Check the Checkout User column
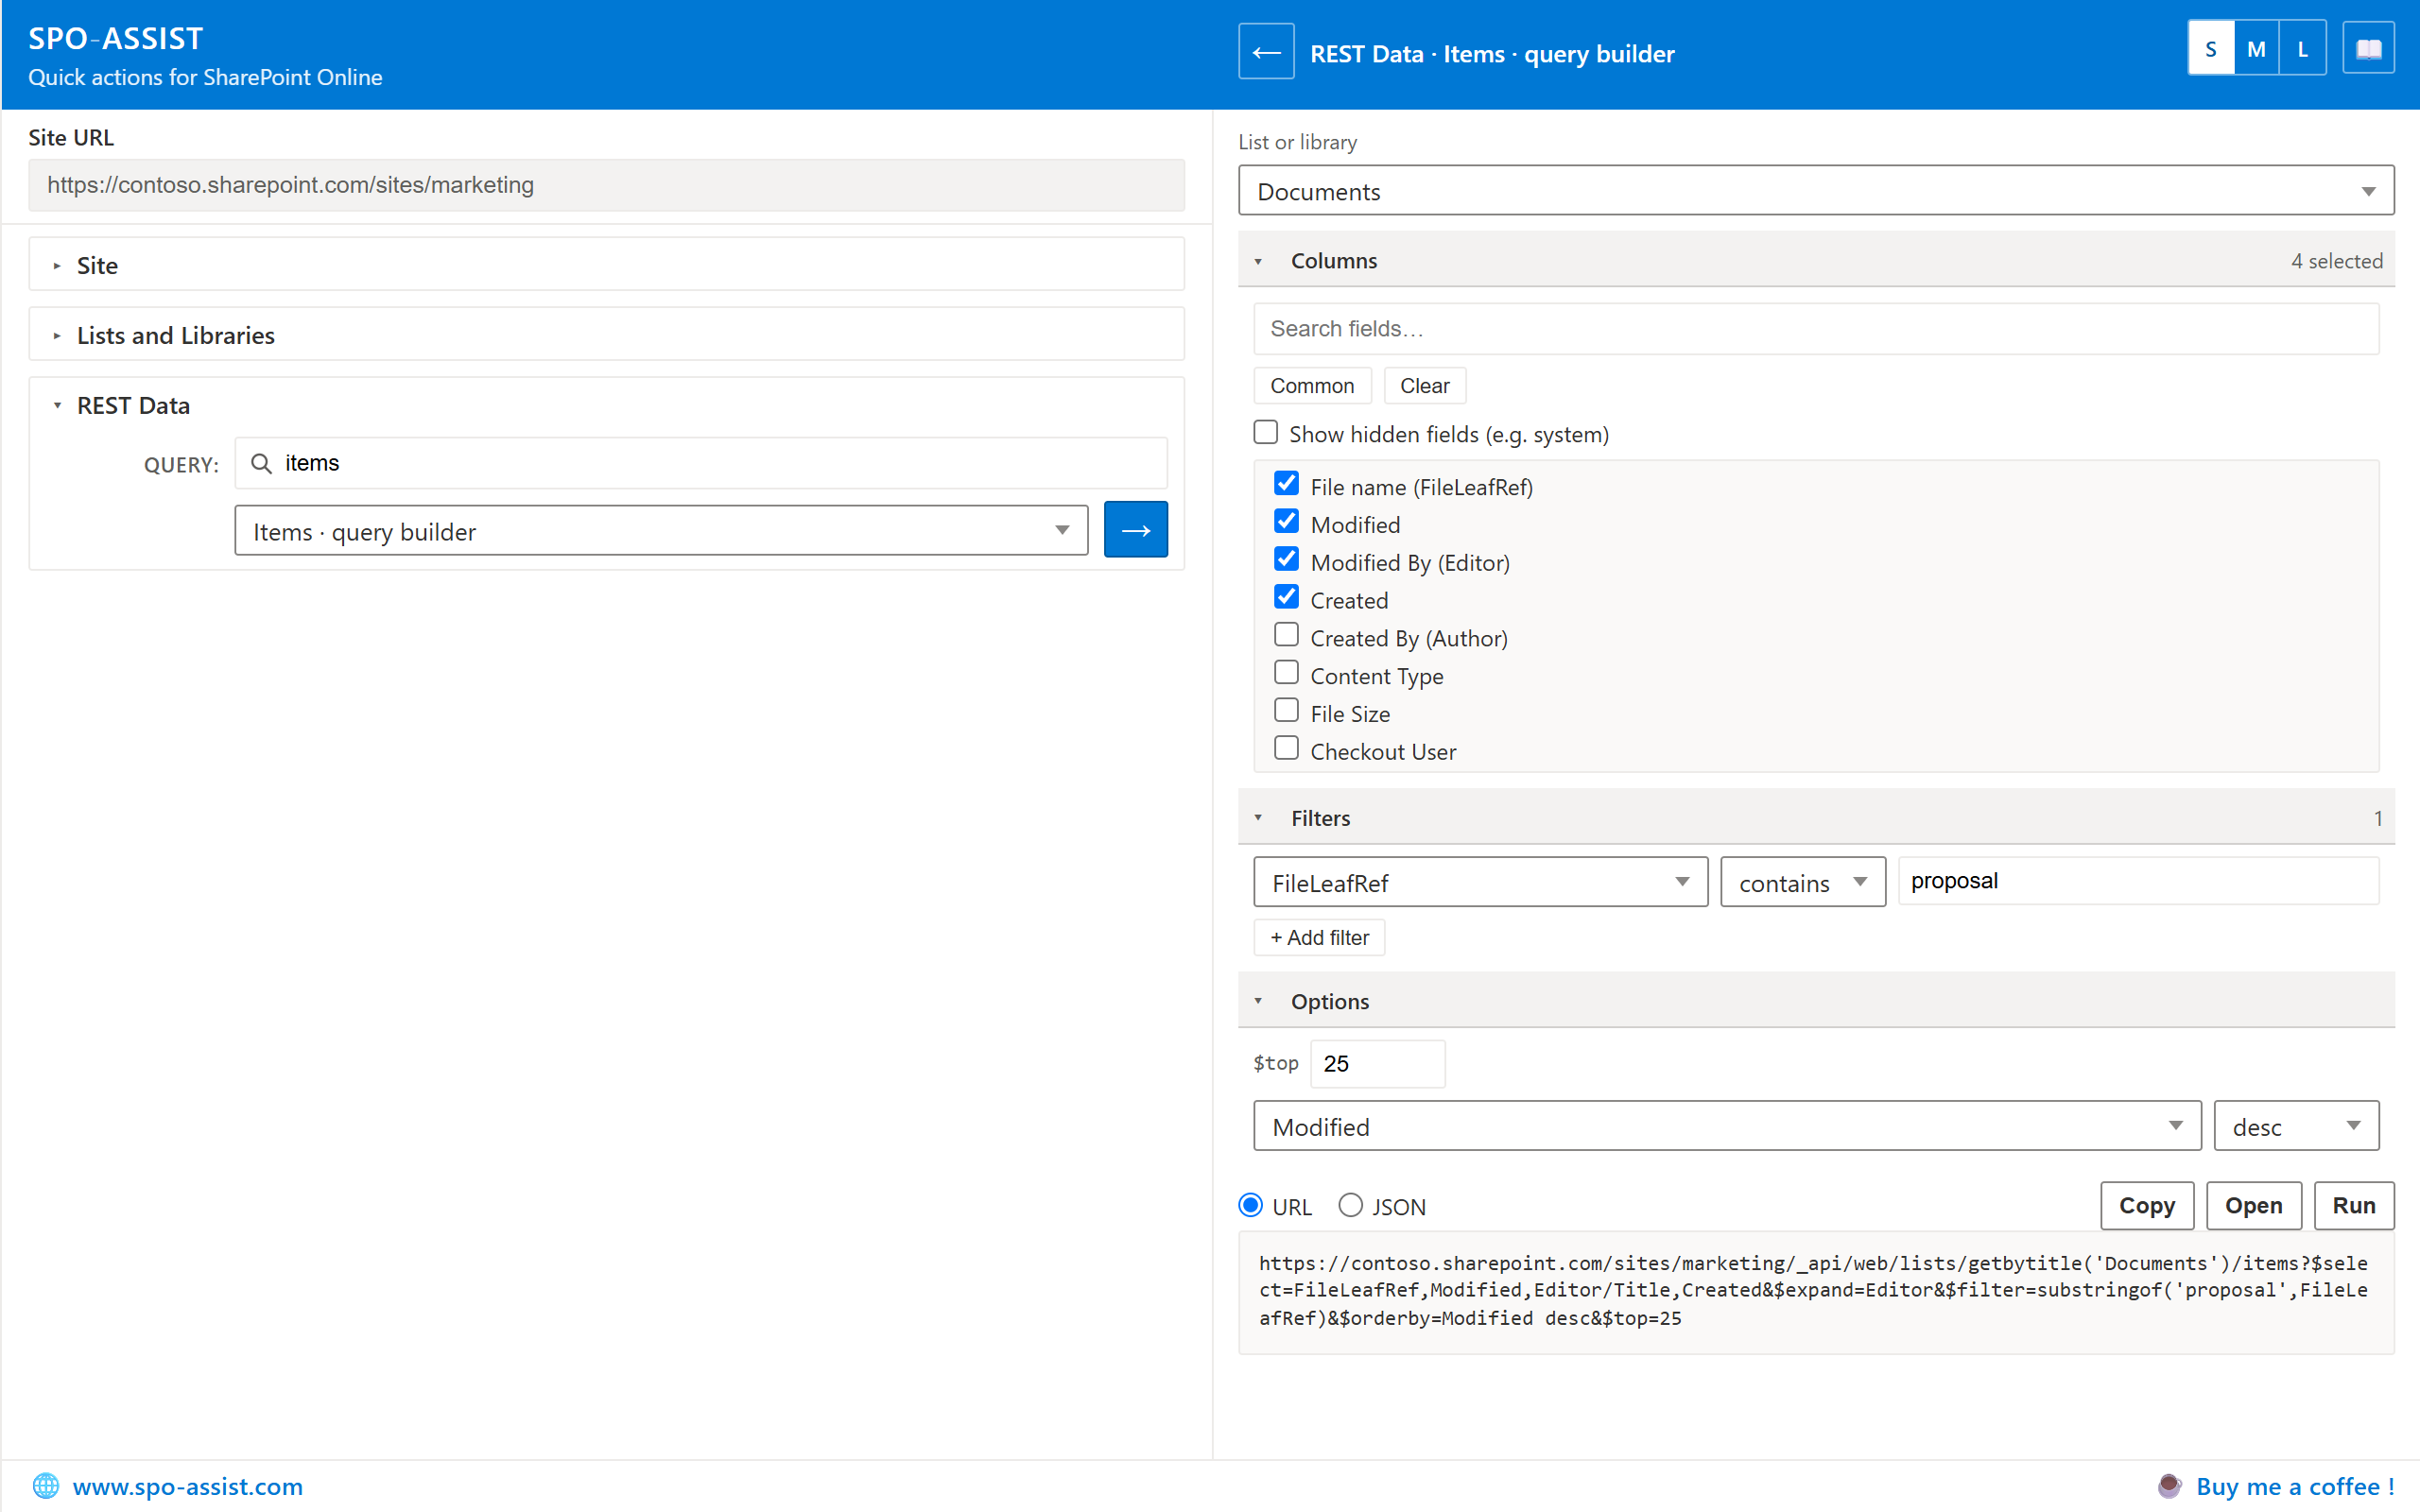Viewport: 2420px width, 1512px height. [x=1286, y=749]
